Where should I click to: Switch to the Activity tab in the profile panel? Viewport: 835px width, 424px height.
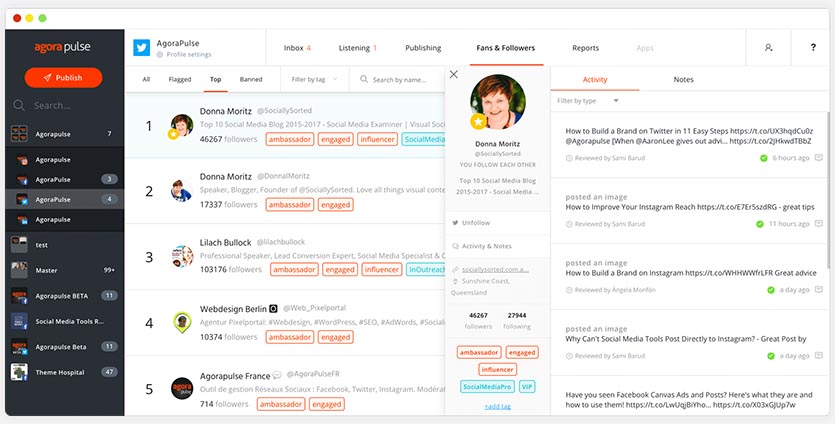pyautogui.click(x=595, y=79)
